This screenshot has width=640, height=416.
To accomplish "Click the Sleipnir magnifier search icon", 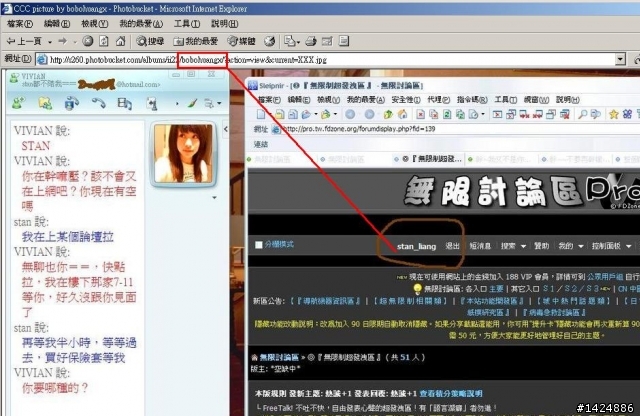I will 582,114.
